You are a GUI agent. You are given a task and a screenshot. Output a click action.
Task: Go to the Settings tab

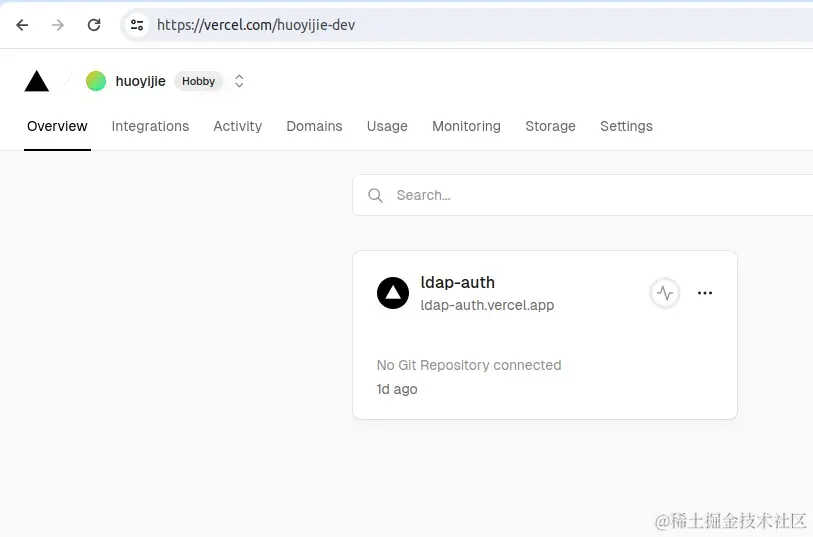pos(626,126)
